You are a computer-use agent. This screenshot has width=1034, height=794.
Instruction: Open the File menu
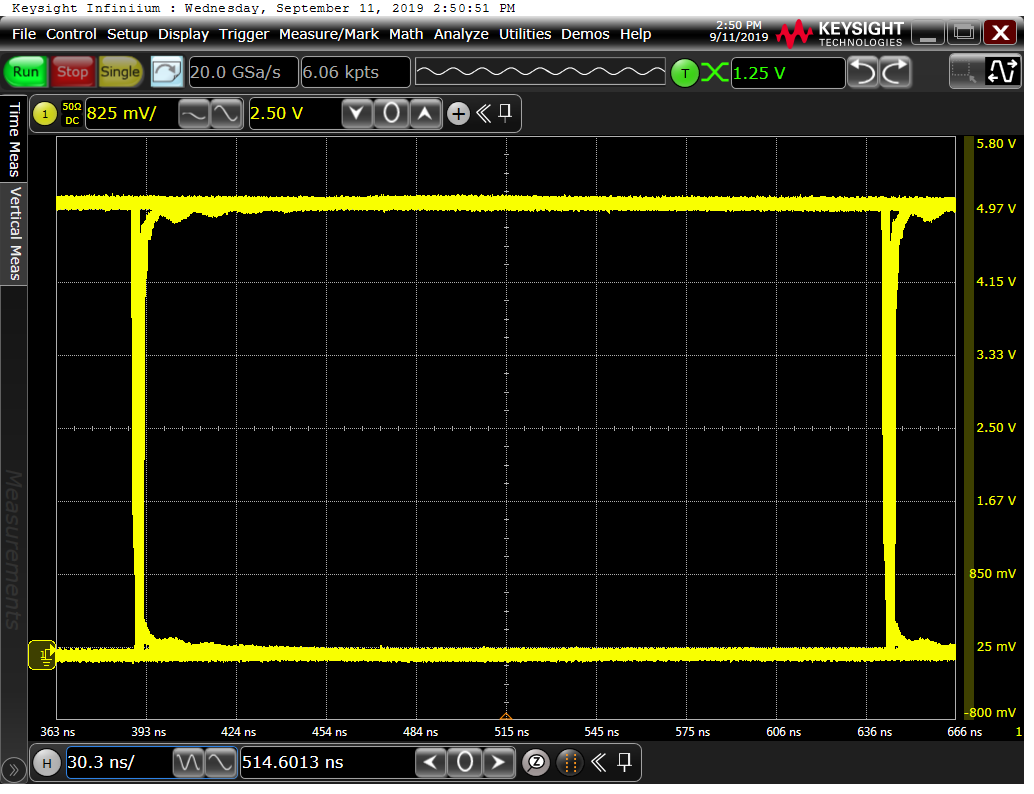tap(24, 34)
